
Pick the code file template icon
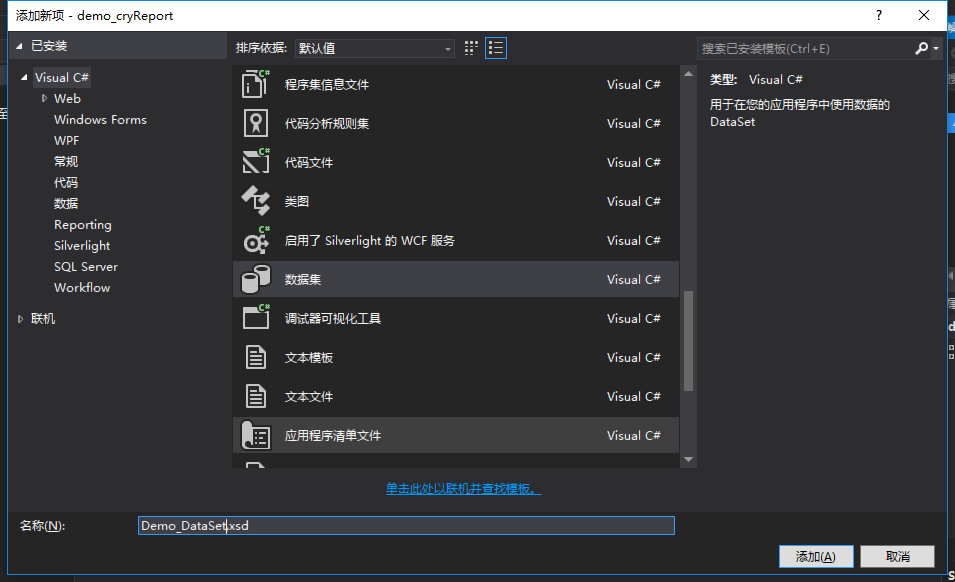(x=256, y=162)
